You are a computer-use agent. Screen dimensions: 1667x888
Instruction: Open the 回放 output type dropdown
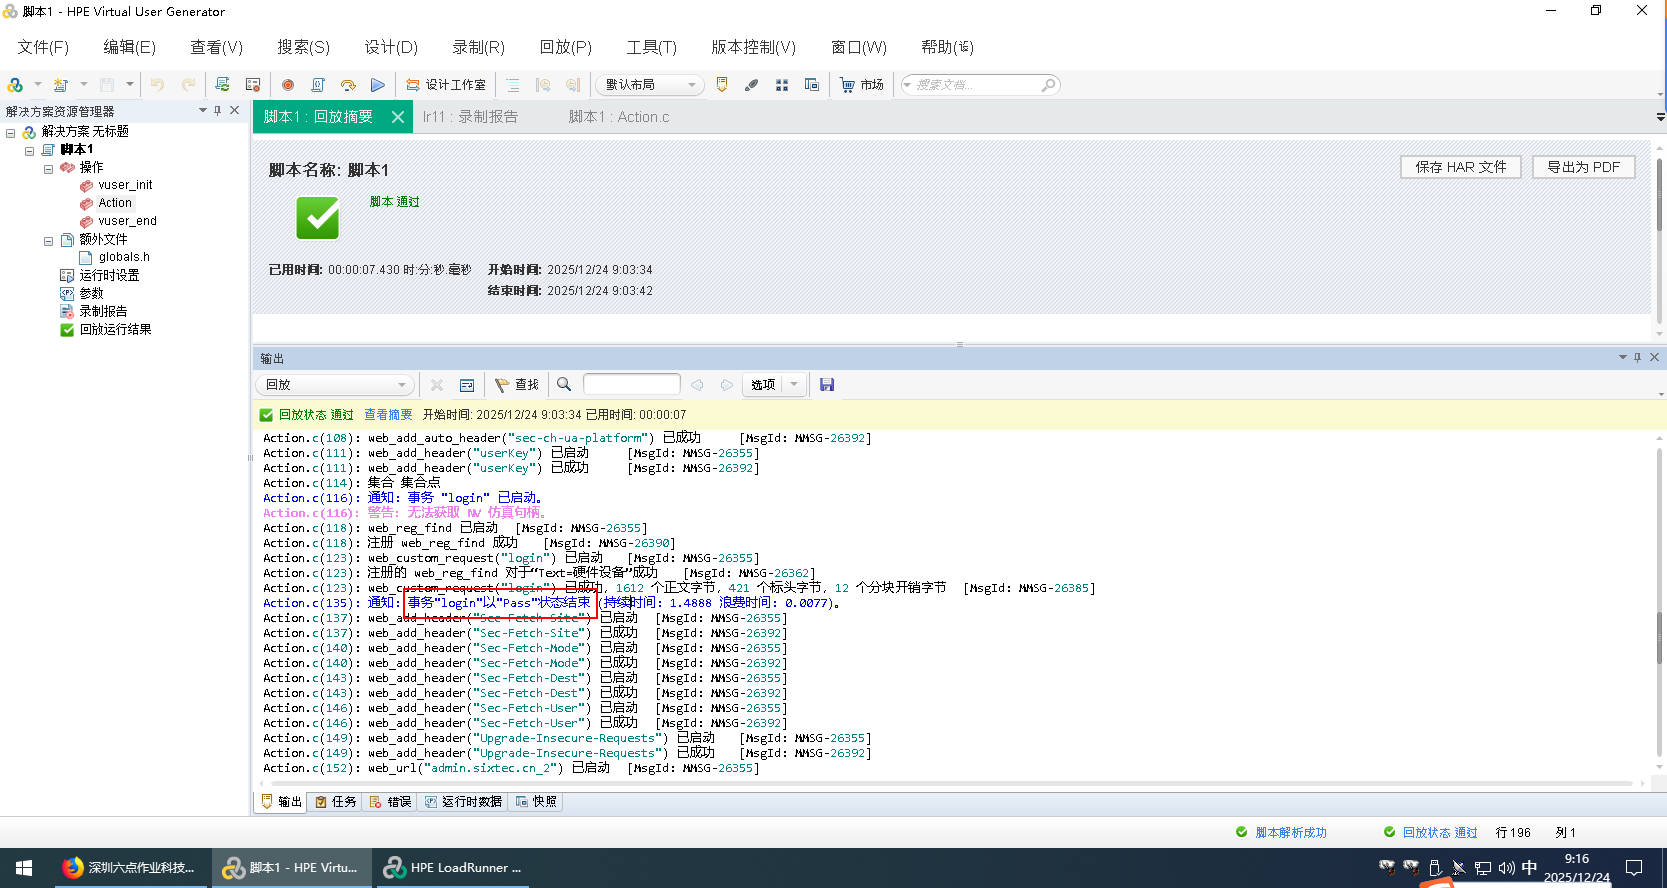coord(334,385)
